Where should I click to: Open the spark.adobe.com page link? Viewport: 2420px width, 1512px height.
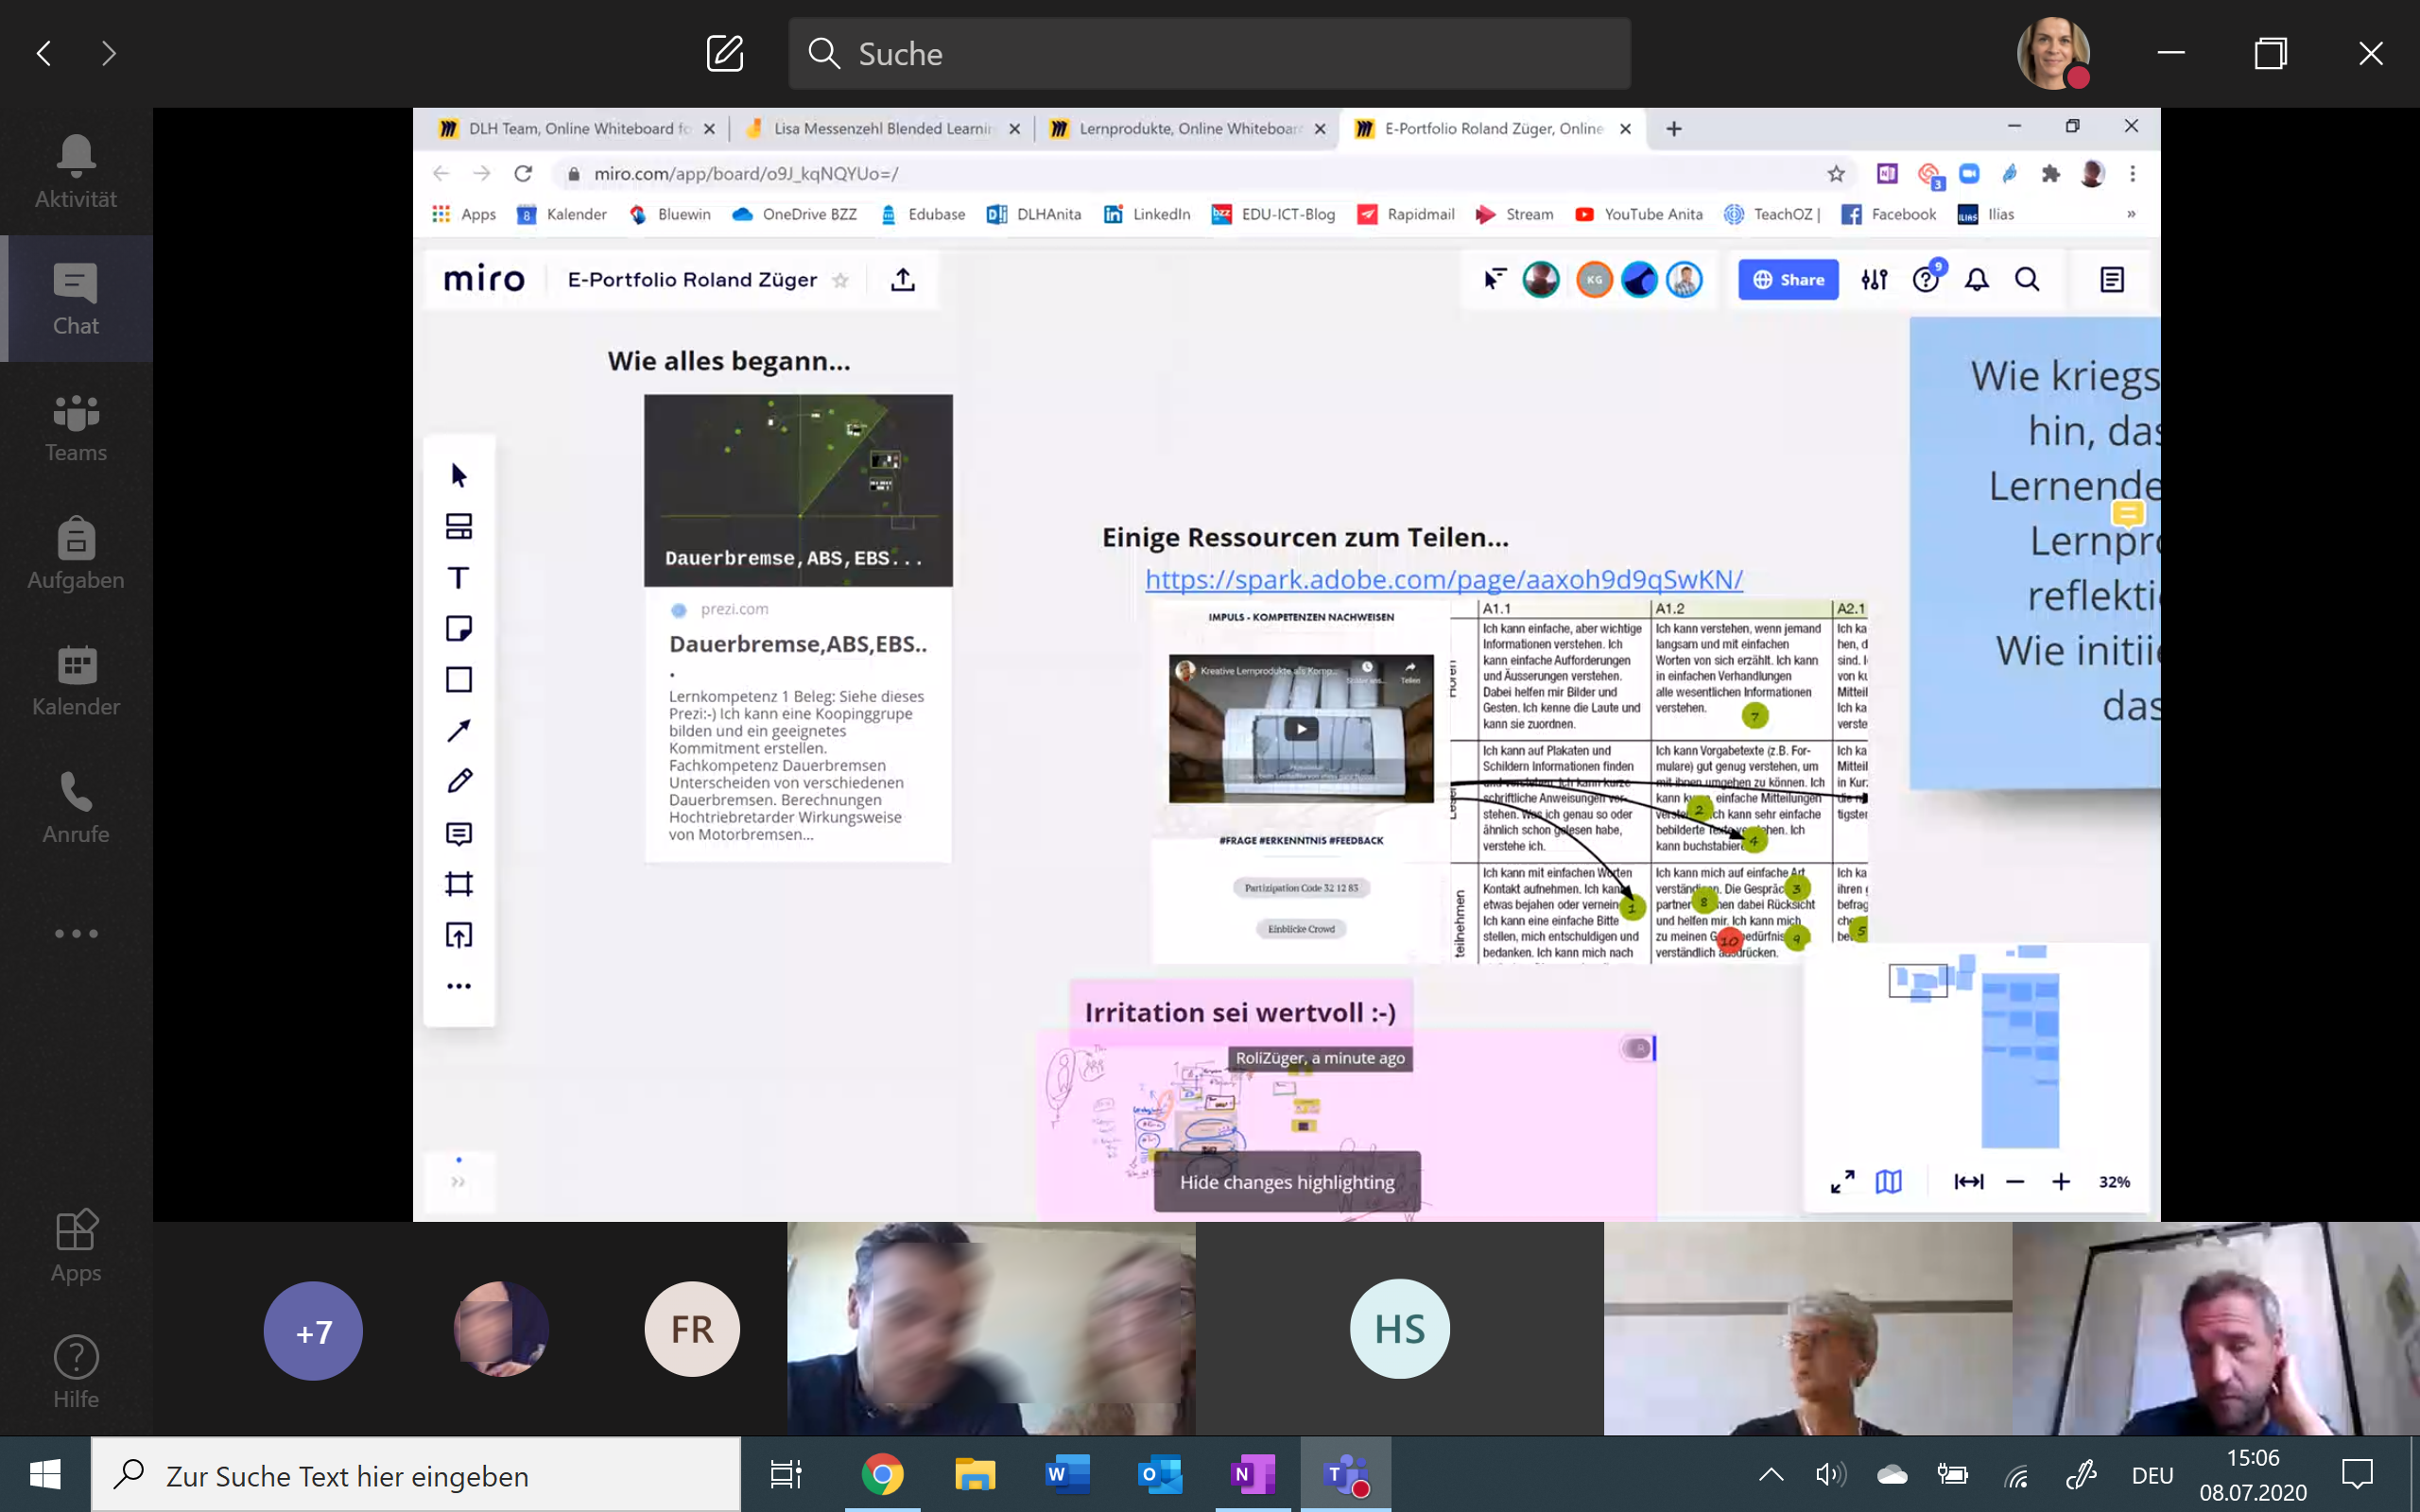click(x=1443, y=579)
